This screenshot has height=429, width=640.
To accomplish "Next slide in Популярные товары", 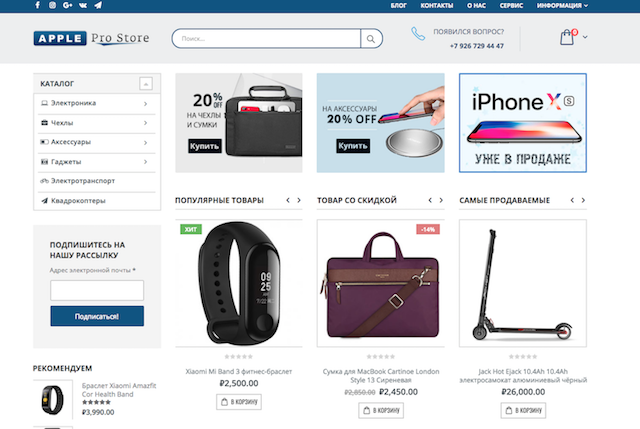I will (299, 200).
